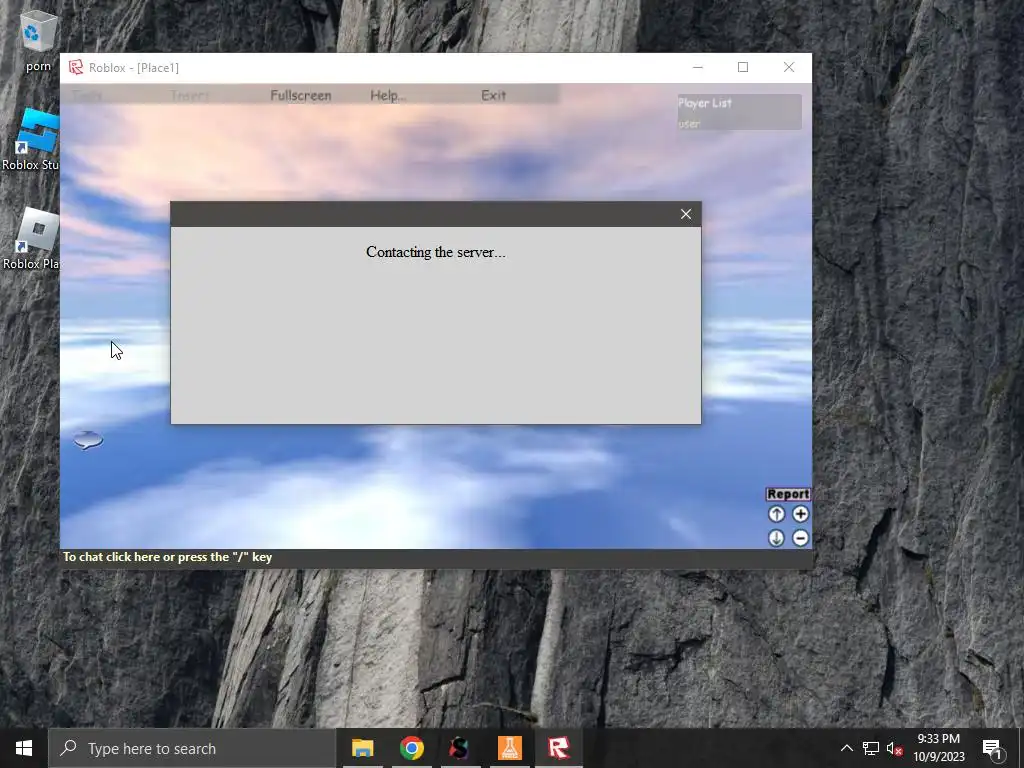Open the Recycle Bin desktop icon
The width and height of the screenshot is (1024, 768).
[x=39, y=40]
